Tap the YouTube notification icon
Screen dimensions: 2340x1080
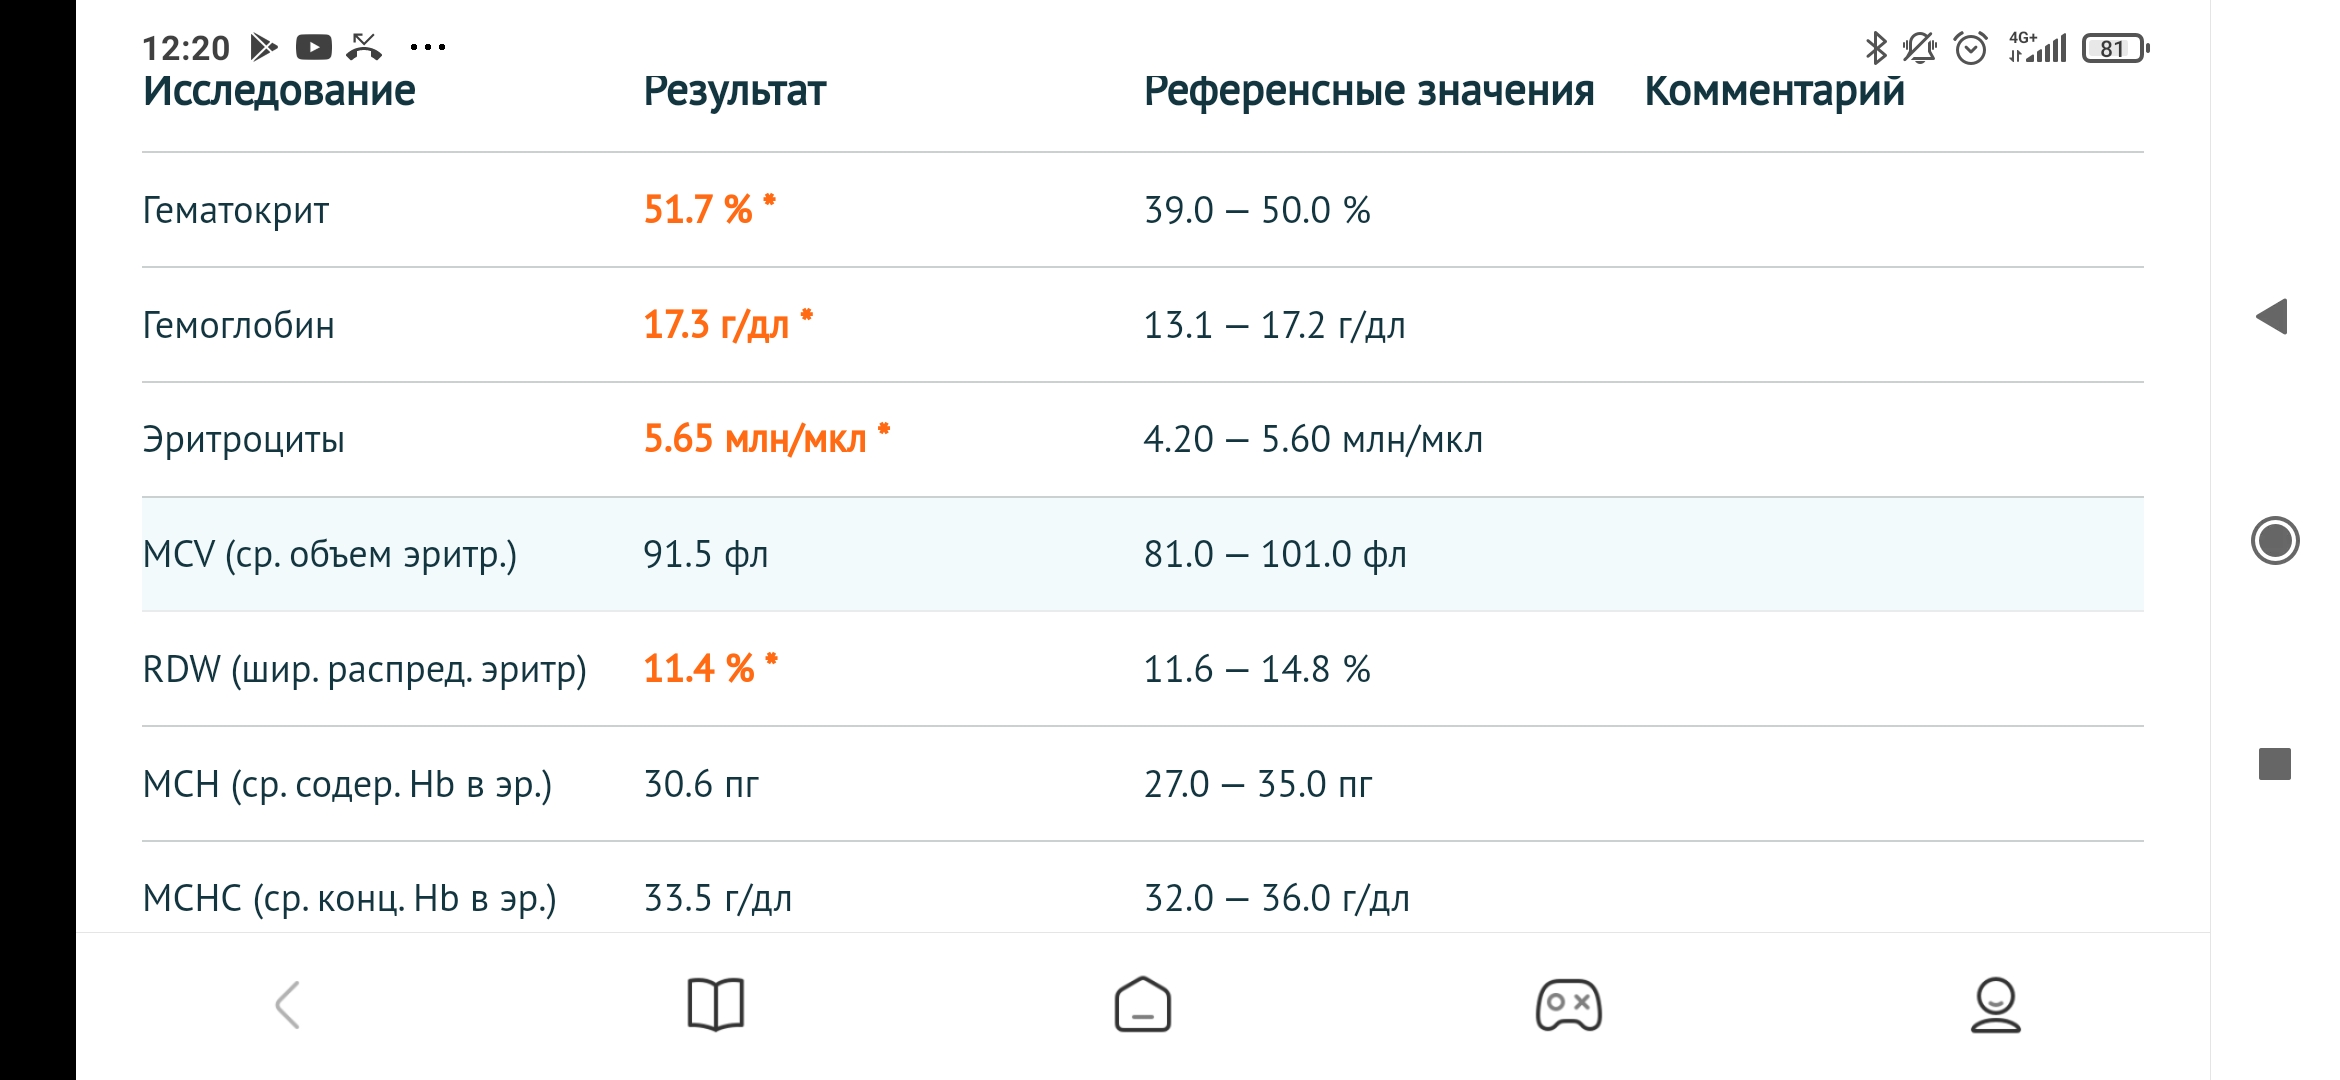[x=314, y=47]
